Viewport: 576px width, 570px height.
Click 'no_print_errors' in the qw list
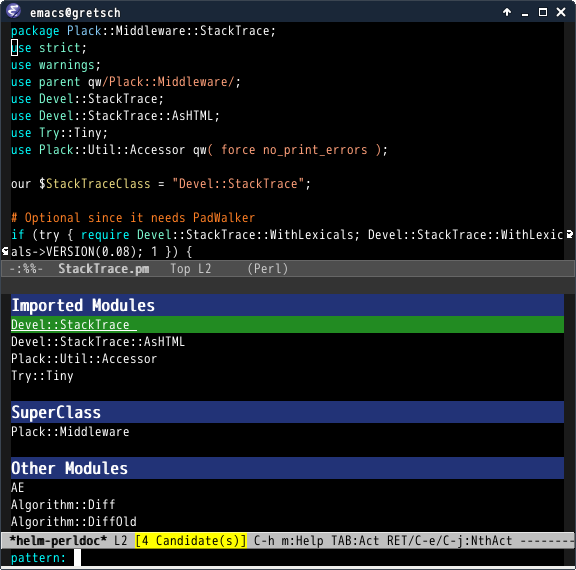tap(315, 150)
